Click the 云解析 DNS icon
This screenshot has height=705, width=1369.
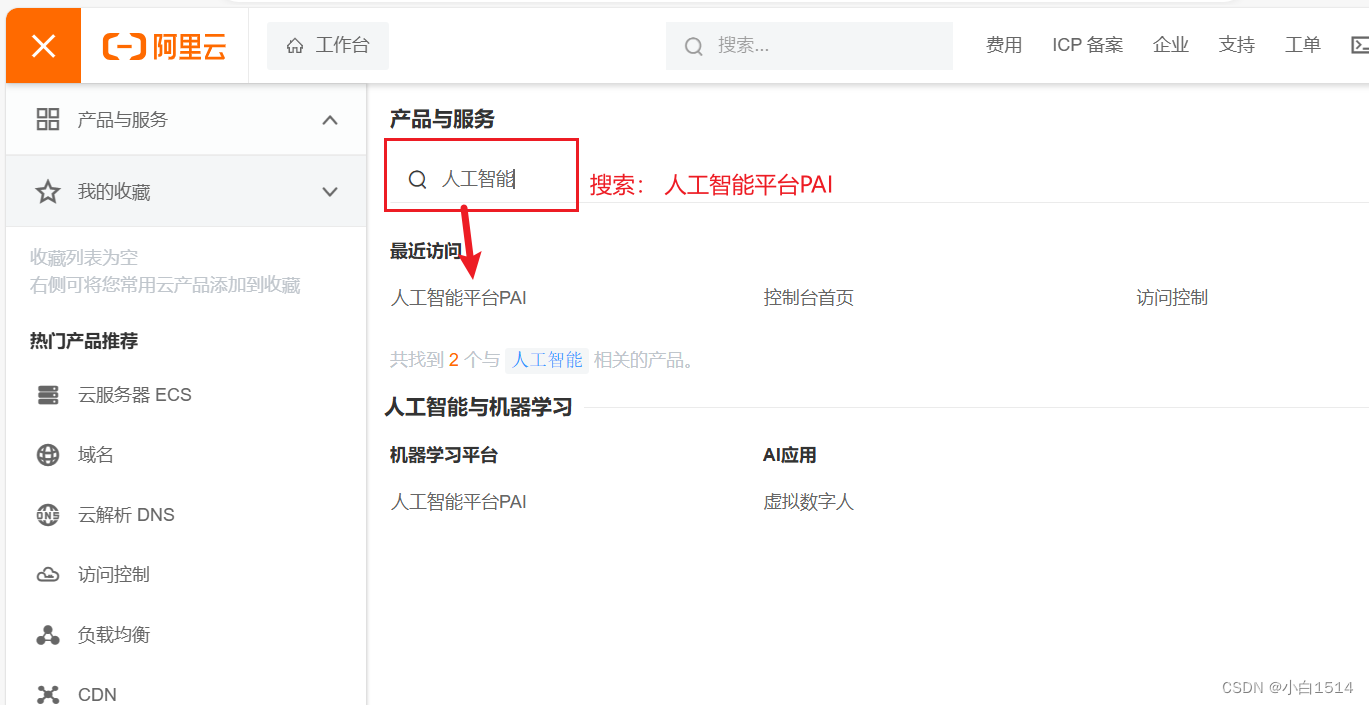coord(47,515)
